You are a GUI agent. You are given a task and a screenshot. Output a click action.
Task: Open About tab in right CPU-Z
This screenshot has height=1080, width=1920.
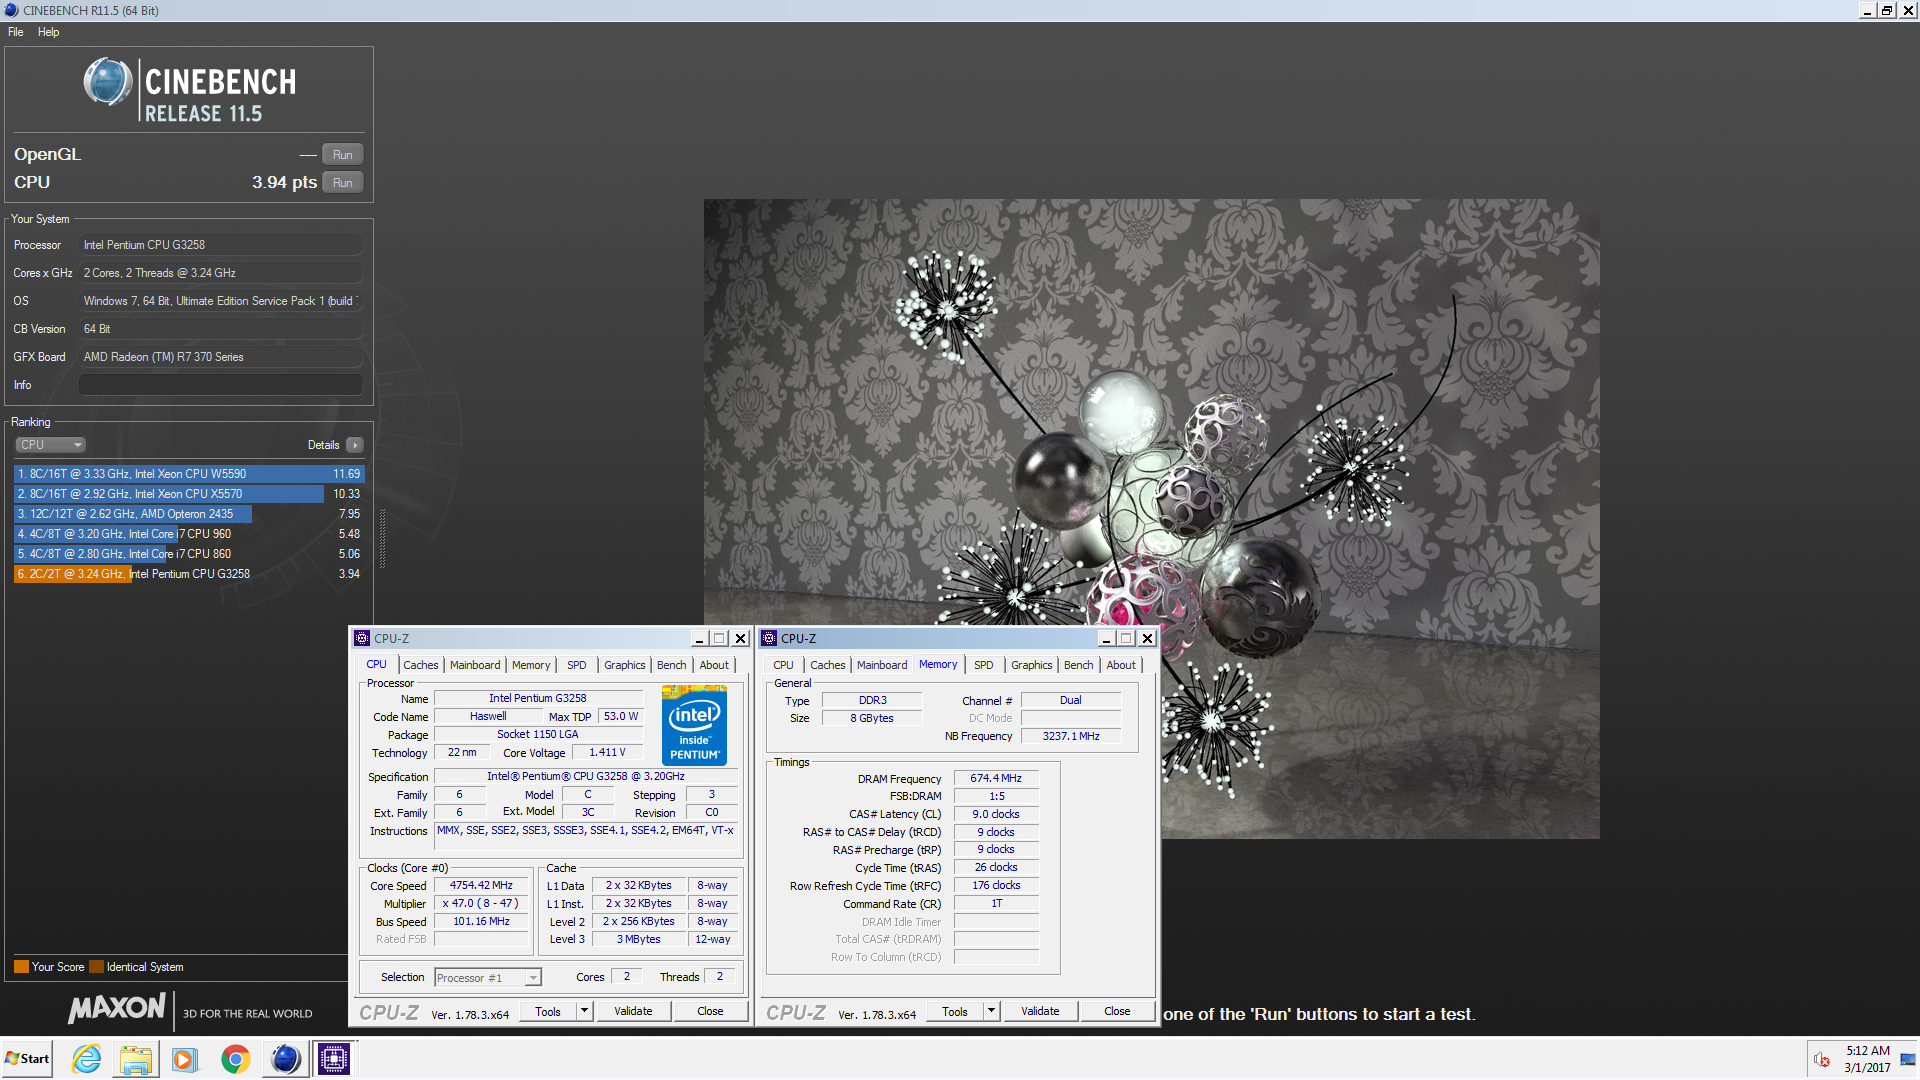[1121, 665]
